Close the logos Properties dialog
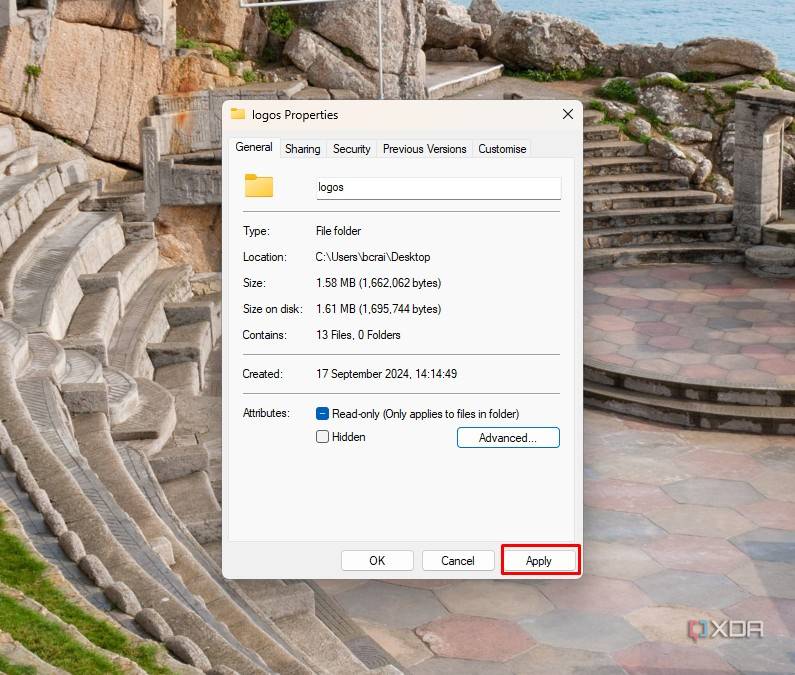The height and width of the screenshot is (675, 795). pyautogui.click(x=568, y=114)
